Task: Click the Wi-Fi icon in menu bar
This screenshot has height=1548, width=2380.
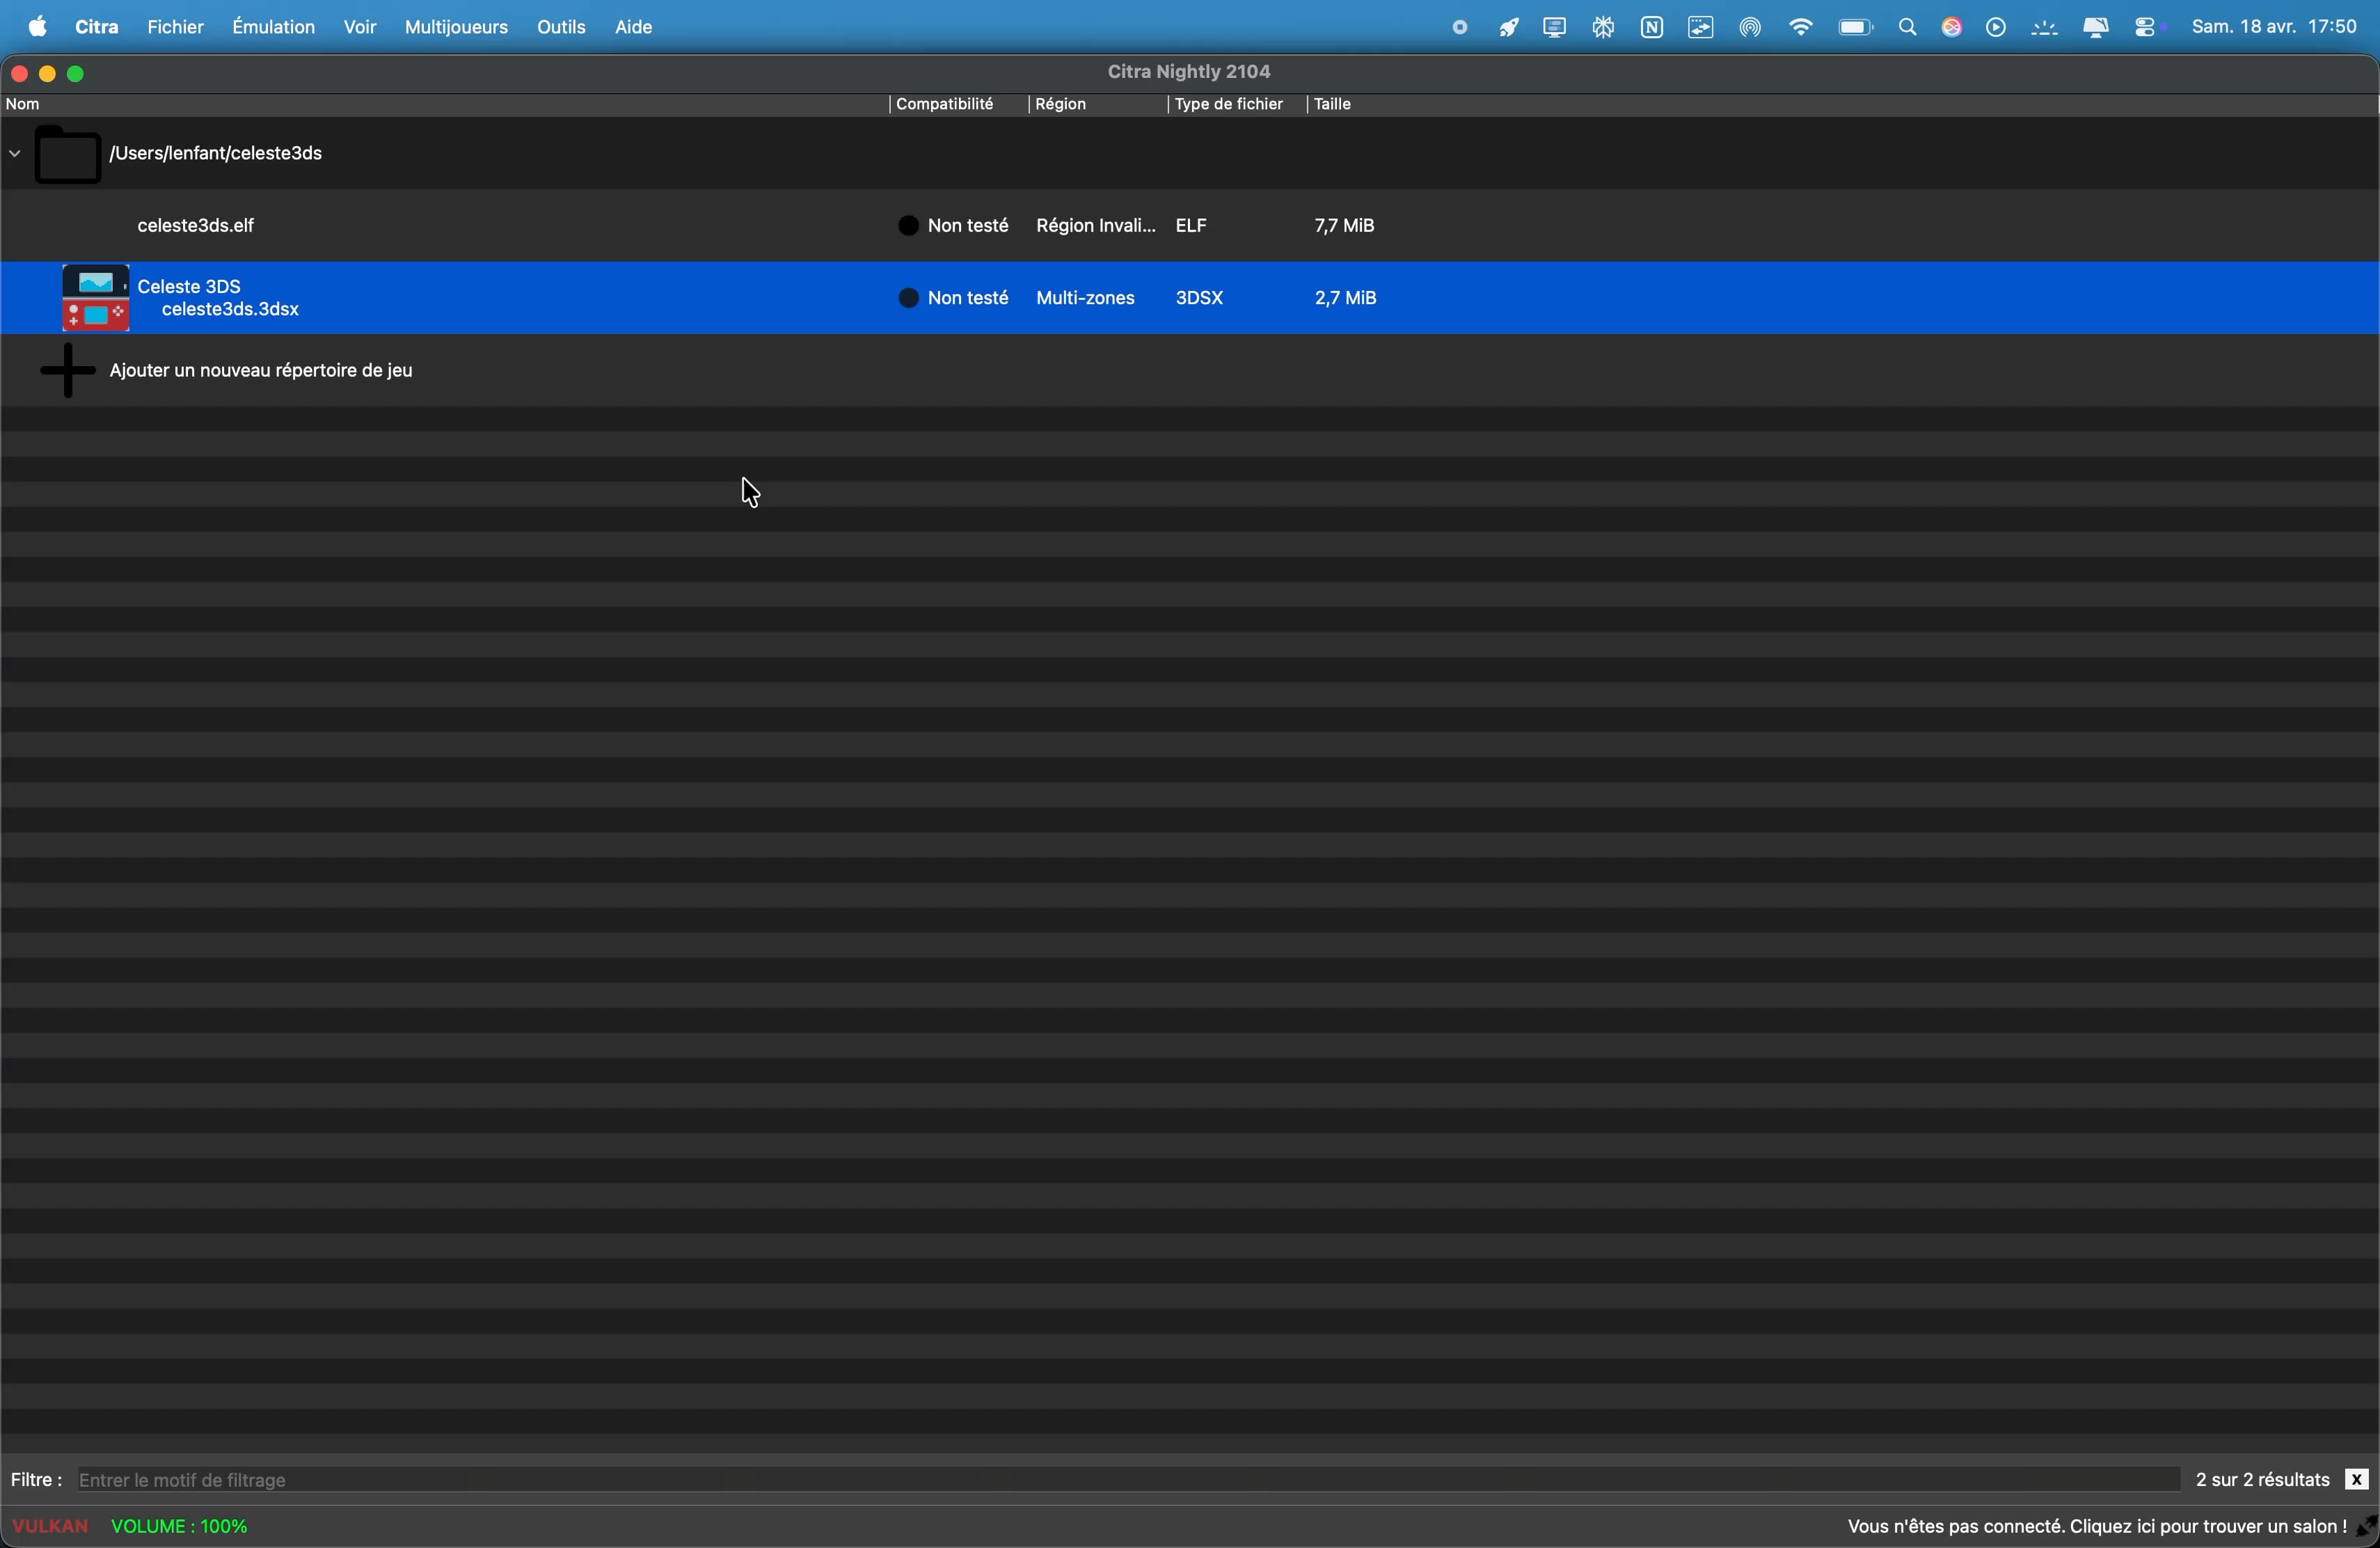Action: [x=1799, y=28]
